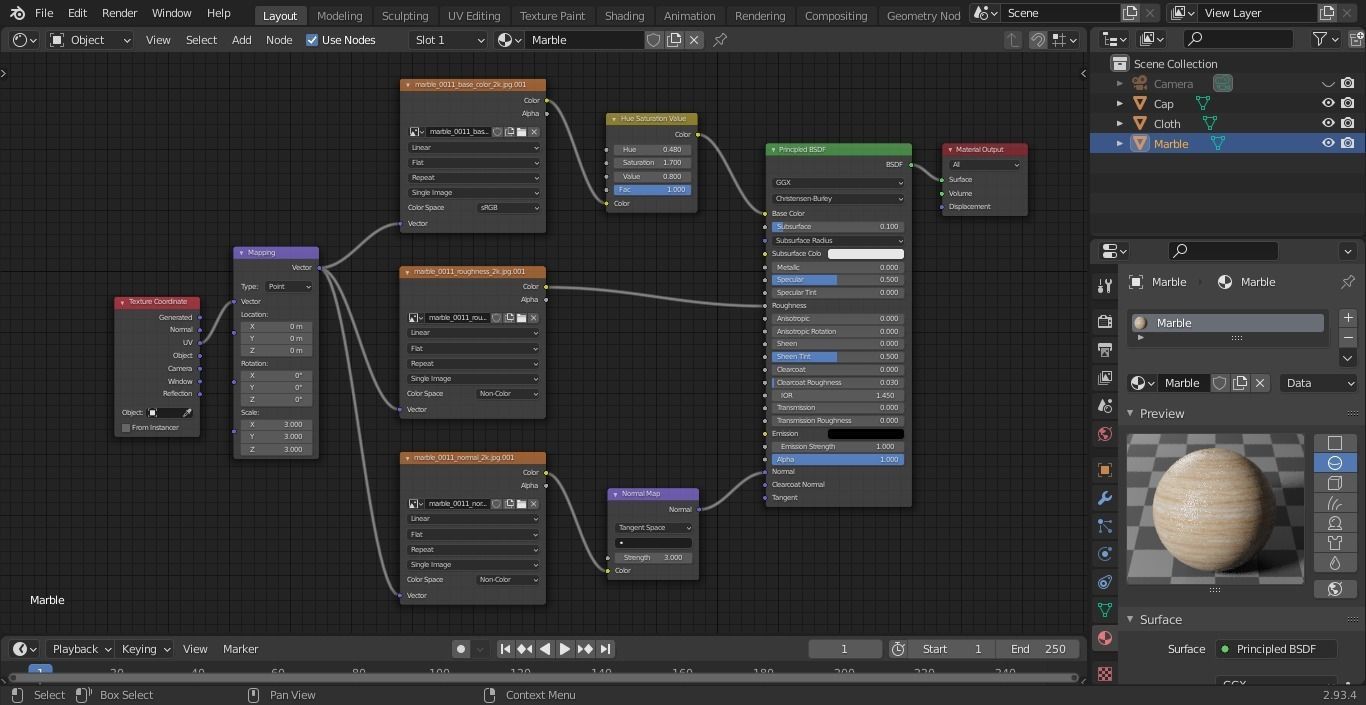Open the Object shader type dropdown
The image size is (1366, 705).
pyautogui.click(x=90, y=40)
